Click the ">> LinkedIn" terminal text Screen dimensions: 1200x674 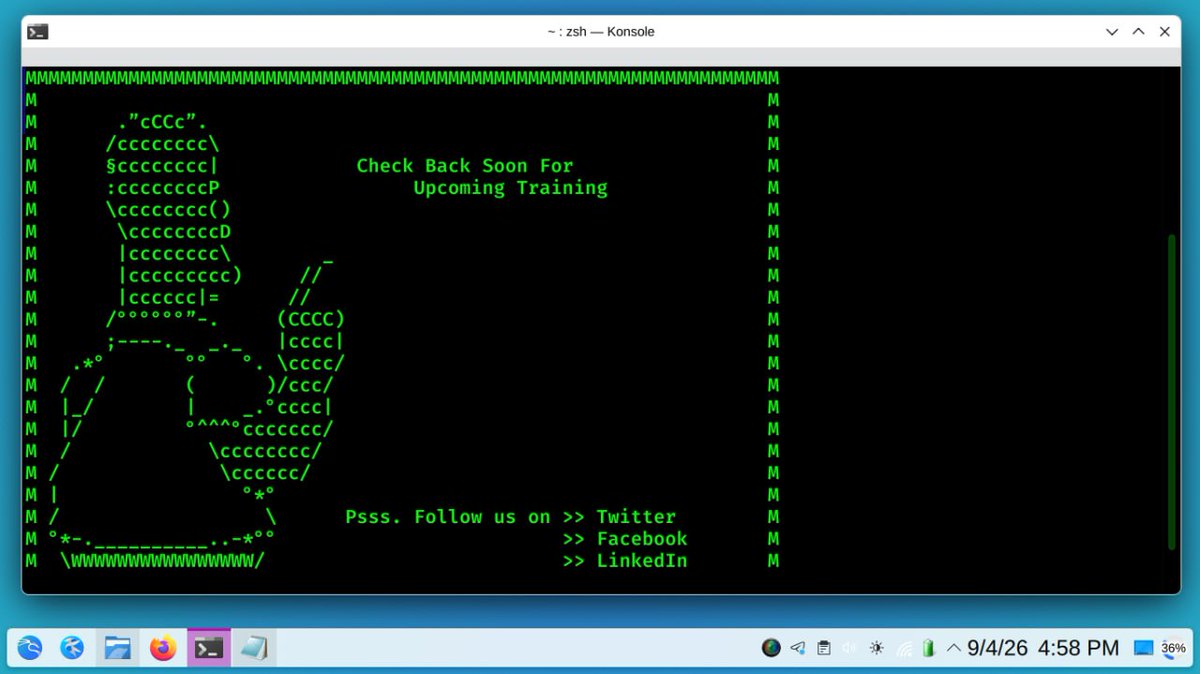pos(625,561)
